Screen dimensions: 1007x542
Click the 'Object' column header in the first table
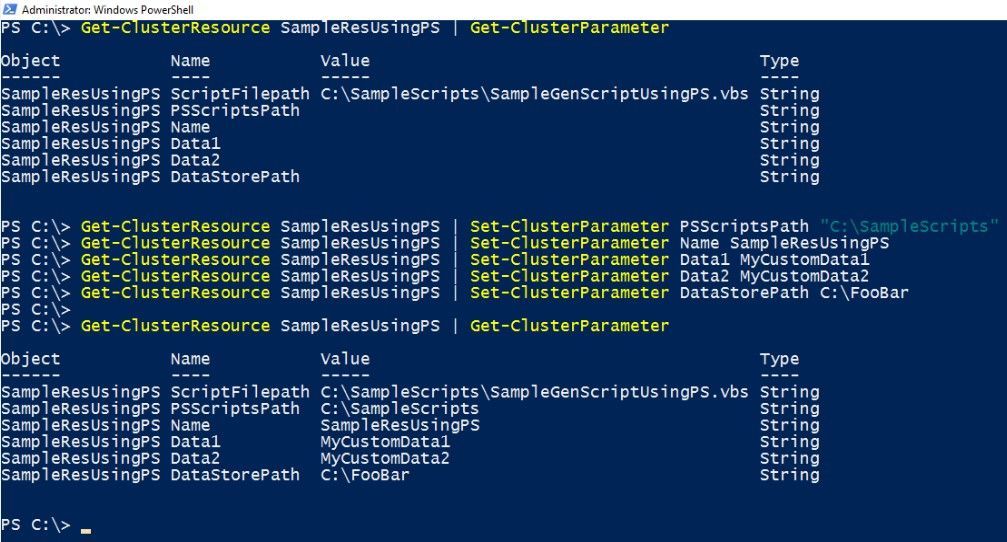tap(30, 62)
